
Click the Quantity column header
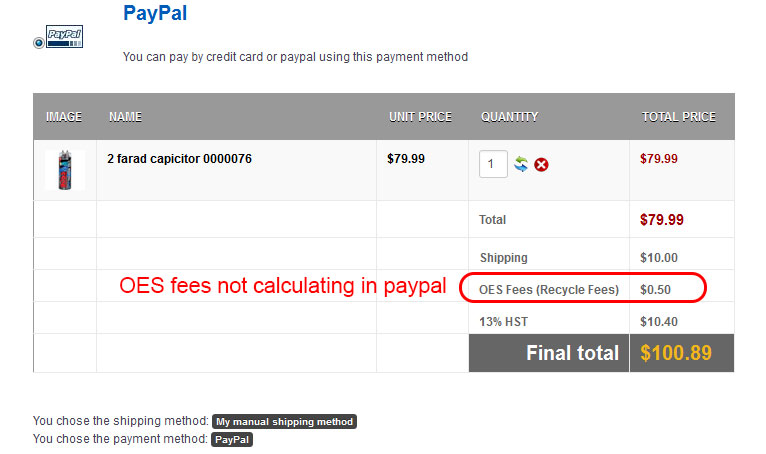click(510, 117)
